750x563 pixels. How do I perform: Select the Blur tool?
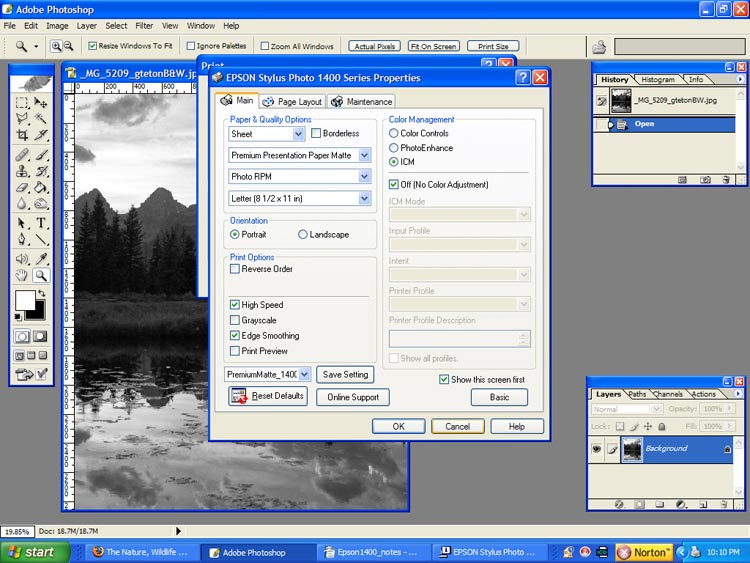pos(22,204)
